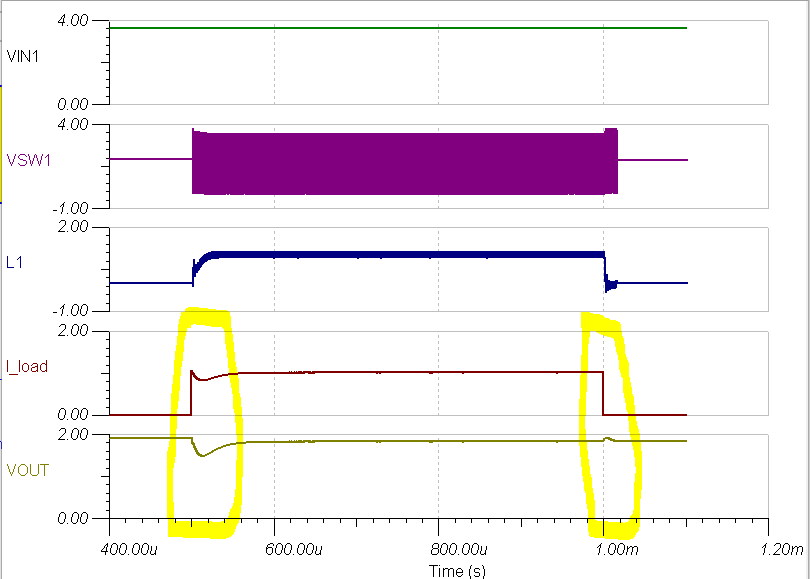The image size is (810, 579).
Task: Click the -1.00 label on L1 axis
Action: (x=70, y=311)
